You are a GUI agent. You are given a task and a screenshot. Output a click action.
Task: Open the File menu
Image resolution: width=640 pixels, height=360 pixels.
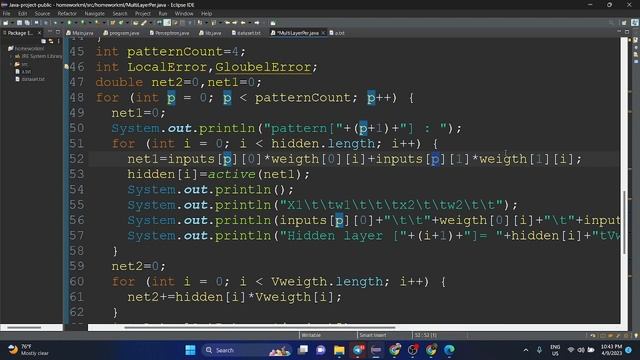coord(6,13)
